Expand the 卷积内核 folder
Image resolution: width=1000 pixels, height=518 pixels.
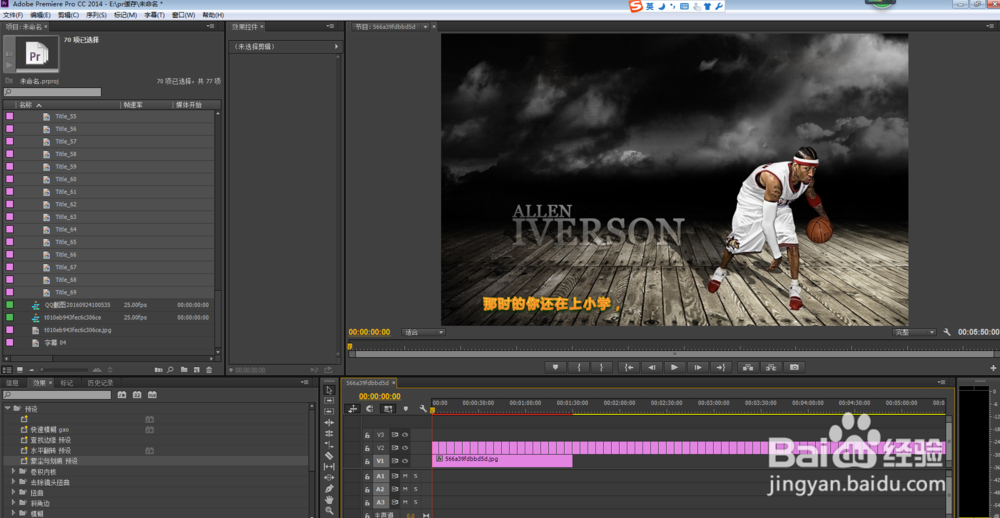click(14, 471)
